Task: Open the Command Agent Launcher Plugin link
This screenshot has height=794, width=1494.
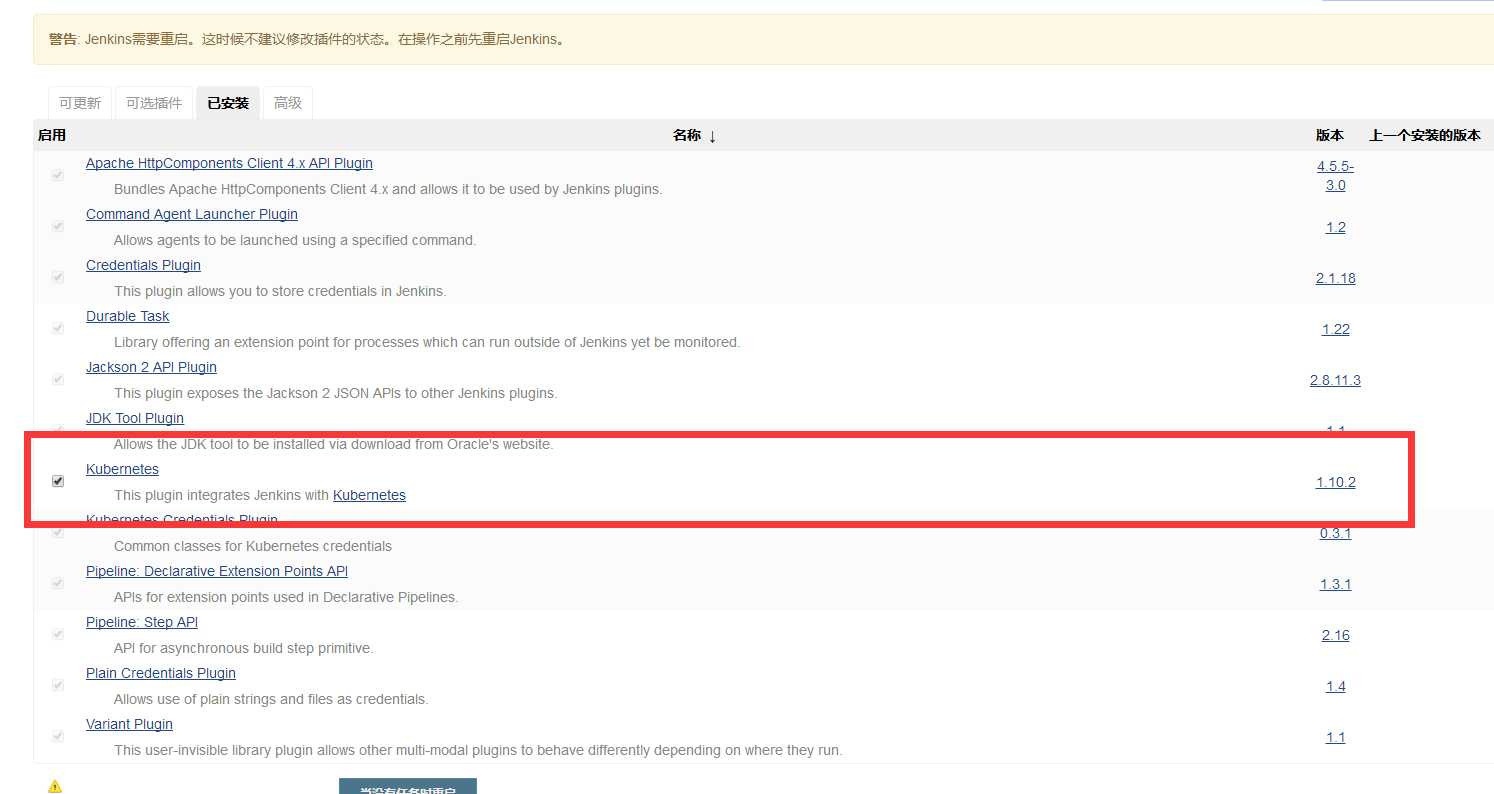Action: [x=192, y=214]
